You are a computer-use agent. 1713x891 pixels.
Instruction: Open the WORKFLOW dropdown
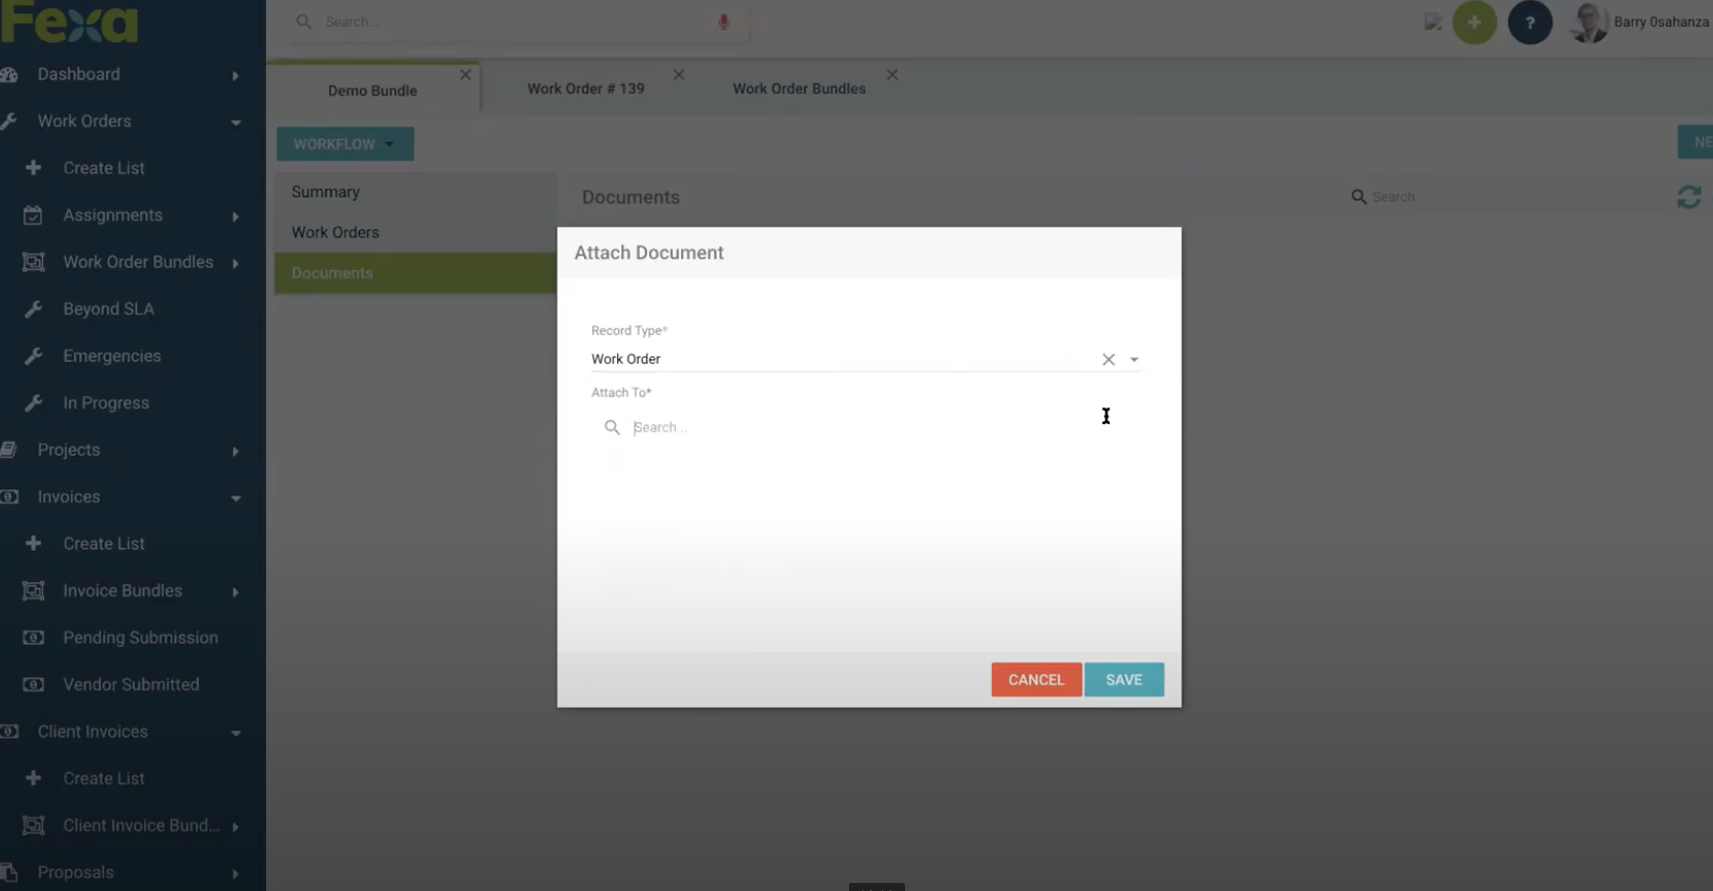click(x=344, y=144)
